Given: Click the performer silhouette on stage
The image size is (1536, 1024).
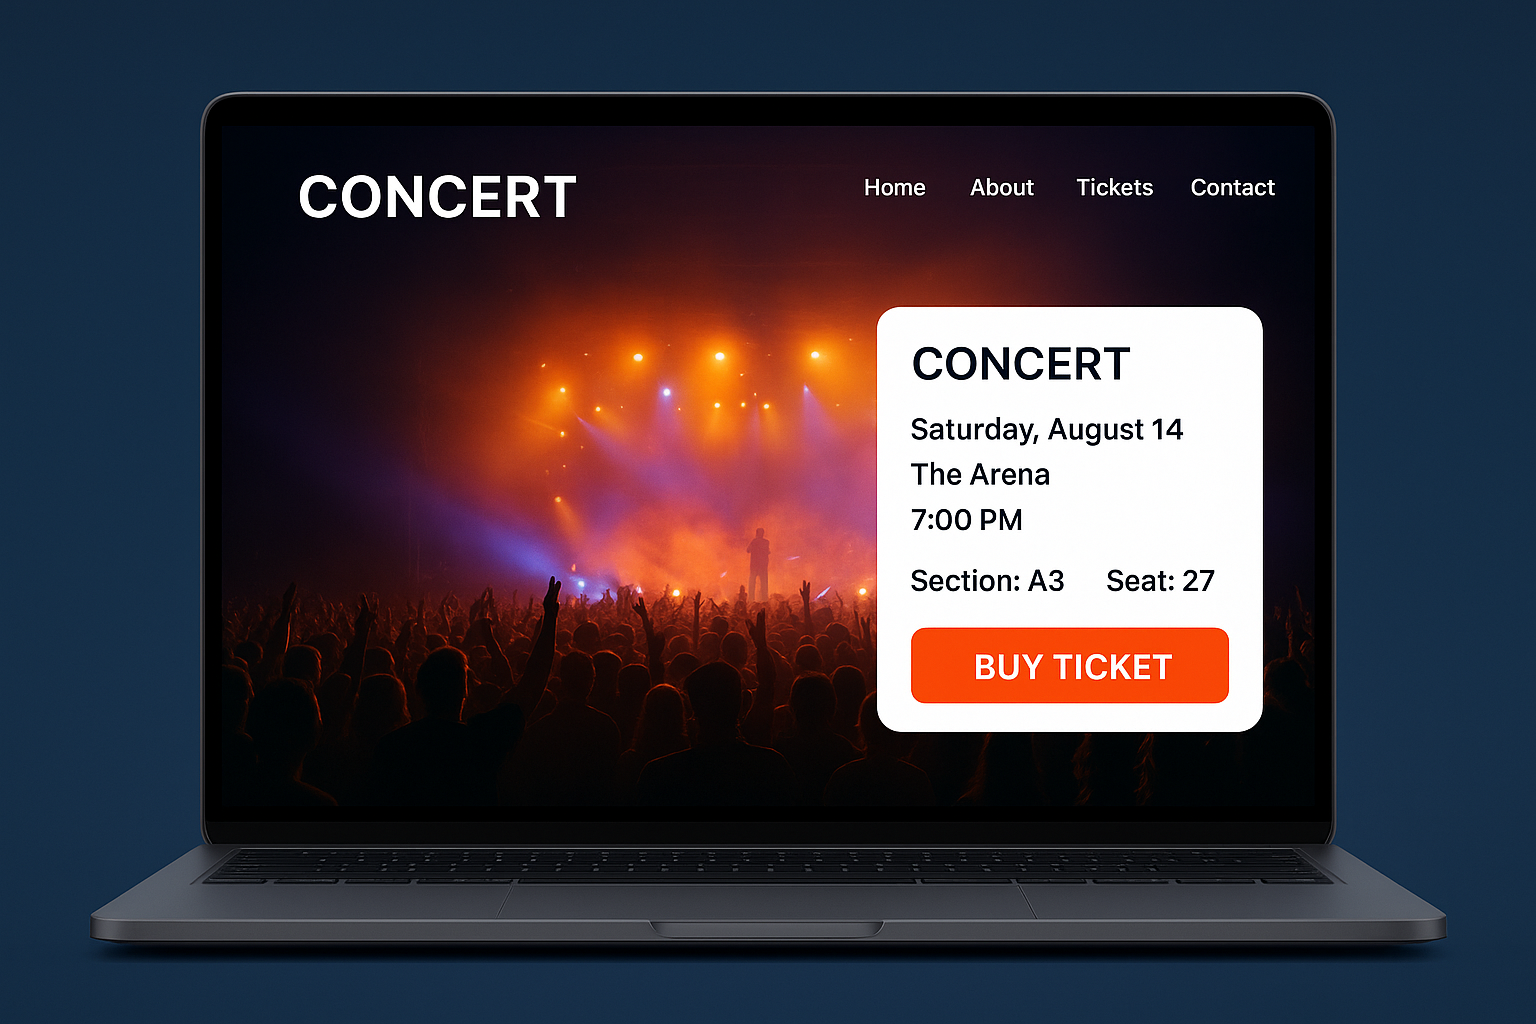Looking at the screenshot, I should point(759,564).
